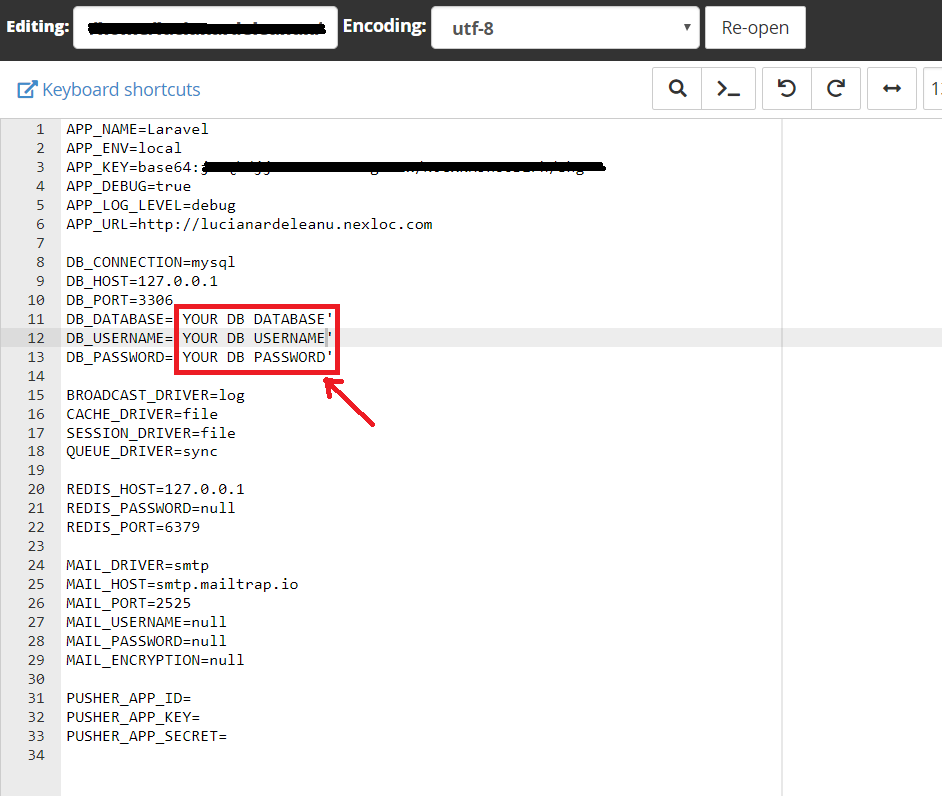
Task: Click the external link icon beside Keyboard shortcuts
Action: pos(27,90)
